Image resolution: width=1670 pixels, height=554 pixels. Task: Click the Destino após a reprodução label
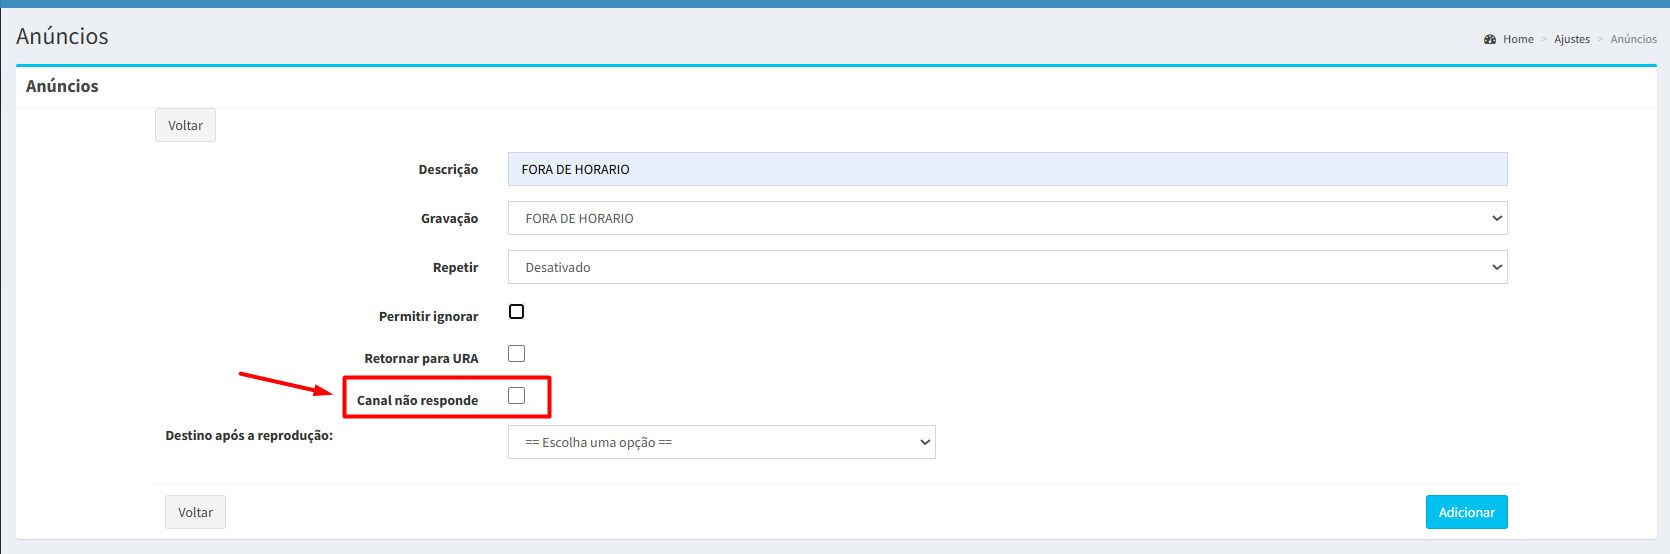click(249, 435)
